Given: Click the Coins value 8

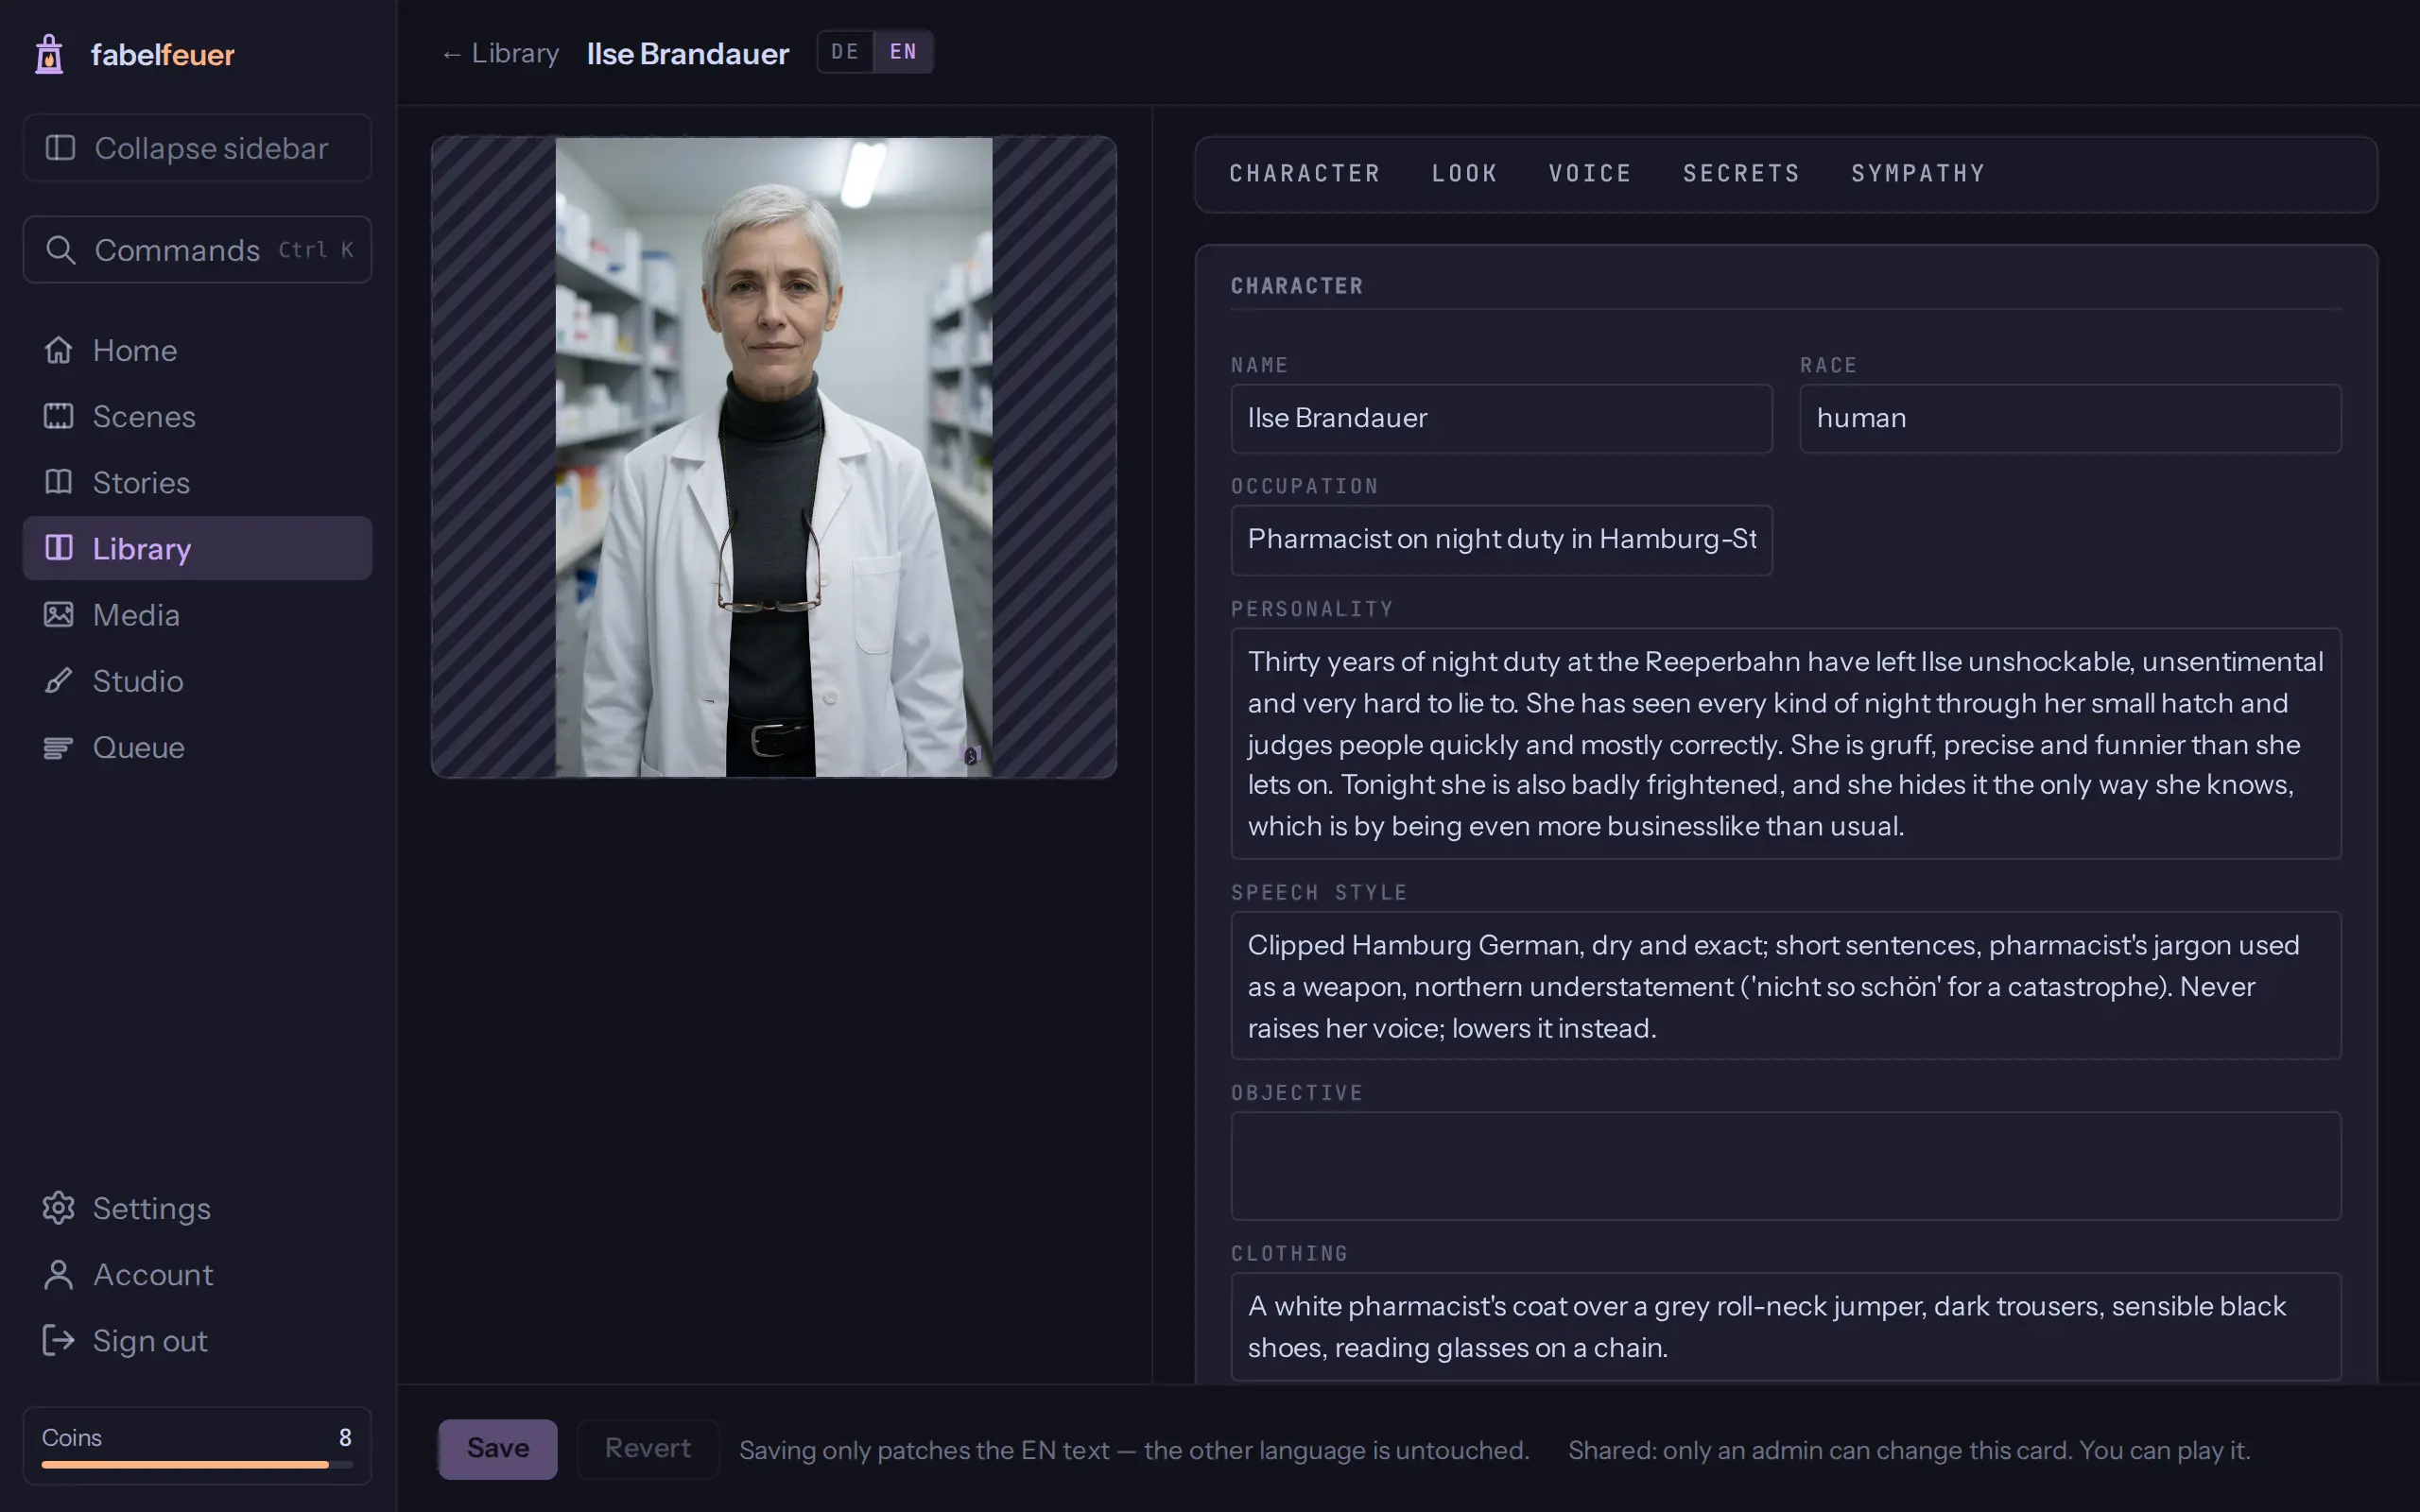Looking at the screenshot, I should pyautogui.click(x=345, y=1437).
